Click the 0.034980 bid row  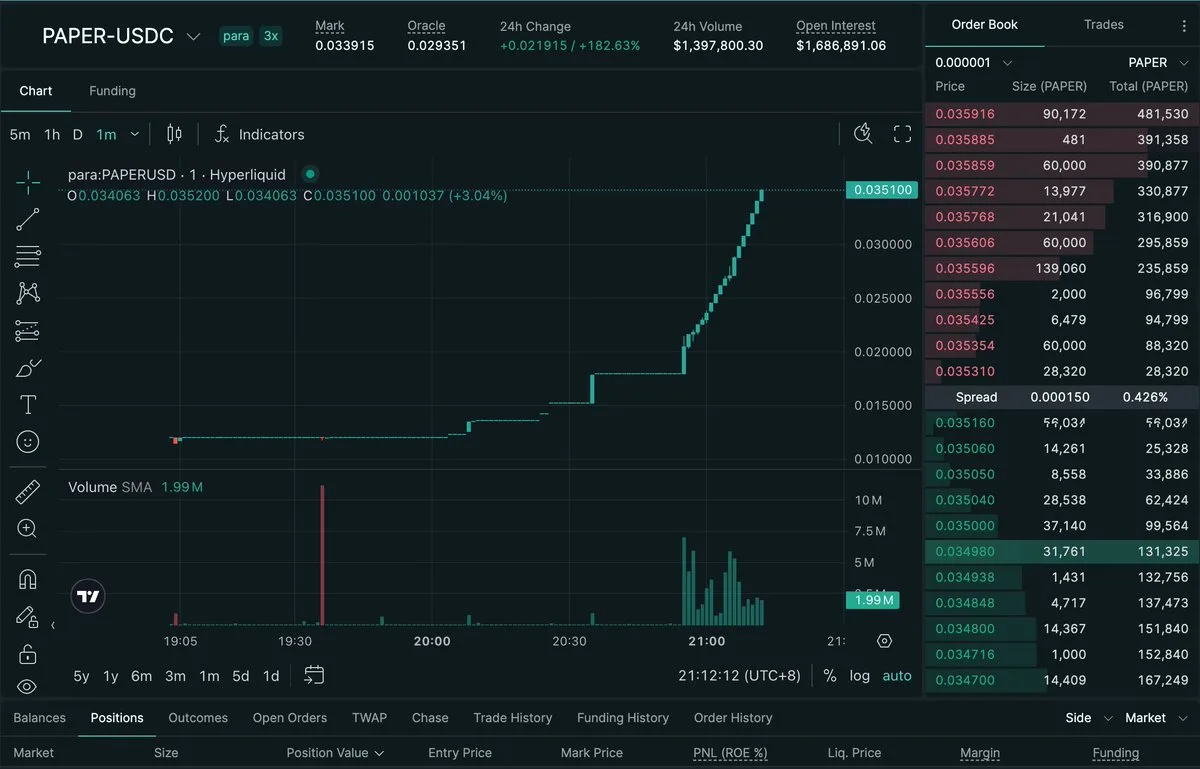click(x=1062, y=552)
